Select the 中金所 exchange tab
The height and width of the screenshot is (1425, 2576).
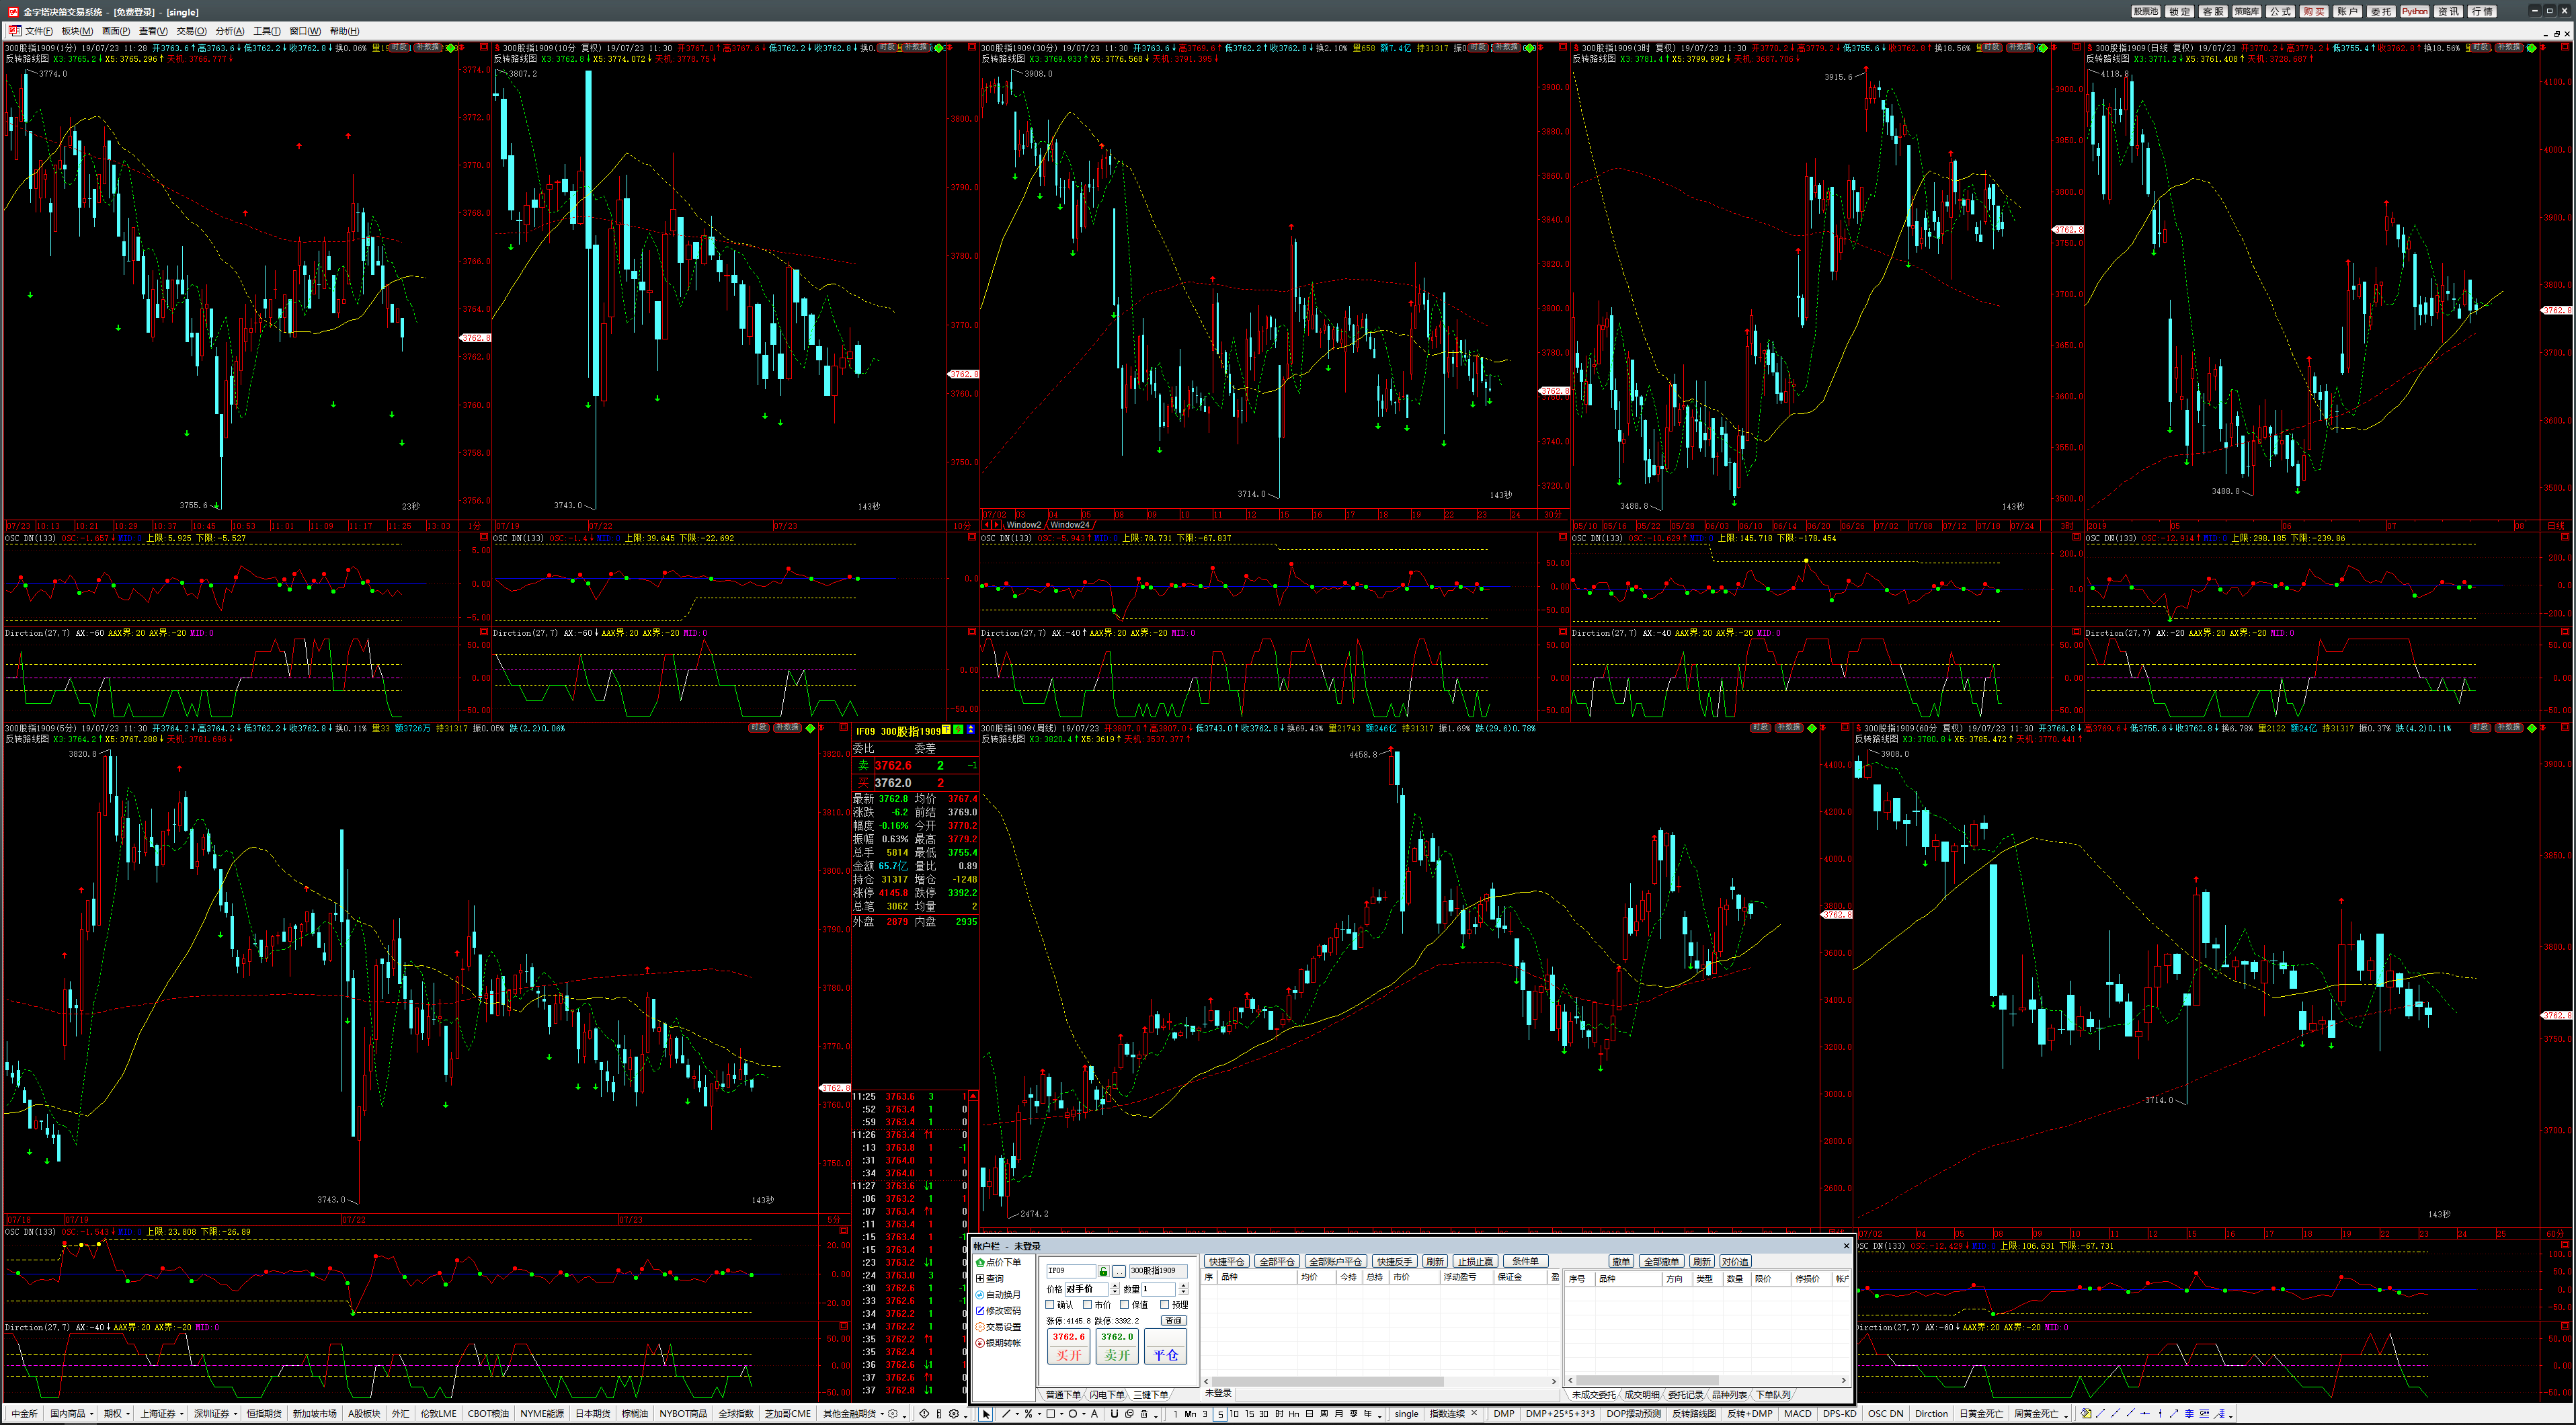tap(24, 1414)
